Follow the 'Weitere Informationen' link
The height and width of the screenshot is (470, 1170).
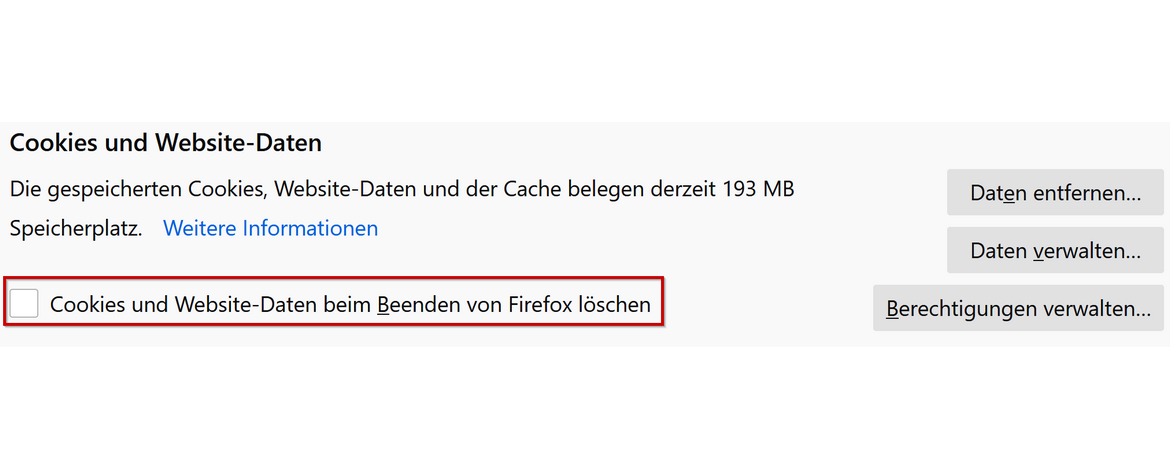point(270,228)
